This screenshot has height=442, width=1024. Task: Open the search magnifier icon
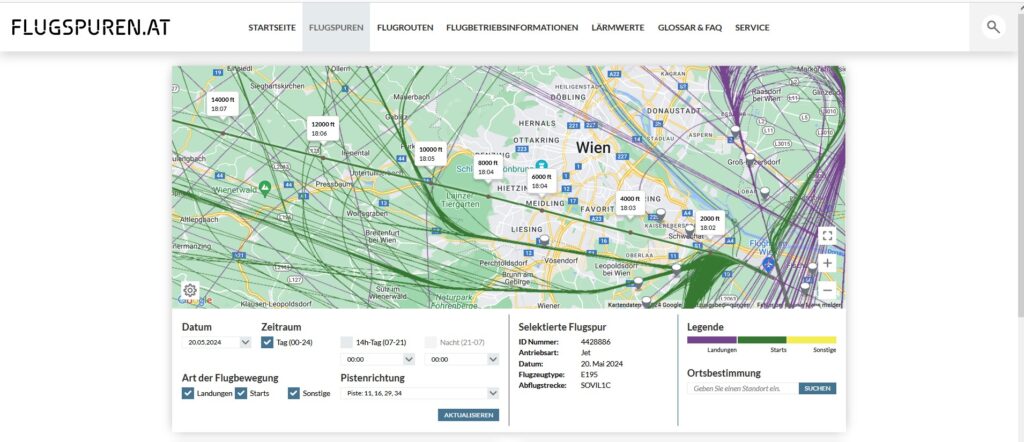(x=992, y=27)
